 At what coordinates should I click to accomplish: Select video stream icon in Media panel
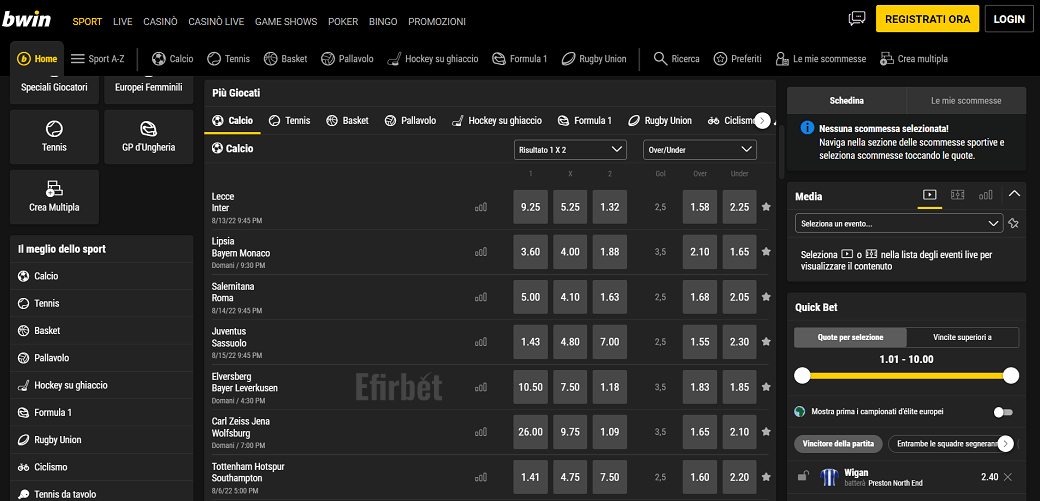[930, 195]
